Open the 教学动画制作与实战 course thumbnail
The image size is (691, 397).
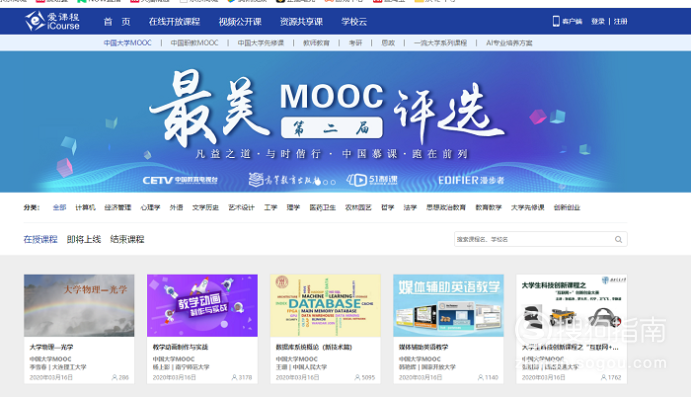coord(202,306)
